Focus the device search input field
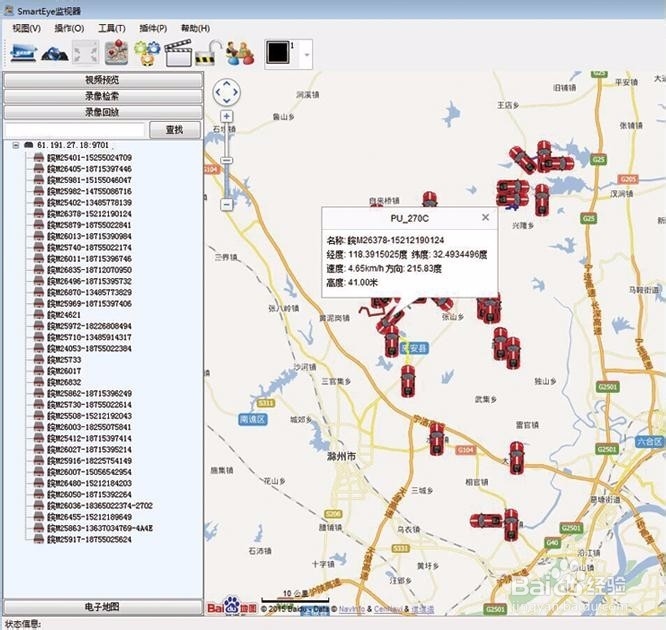Viewport: 666px width, 630px height. pos(74,130)
